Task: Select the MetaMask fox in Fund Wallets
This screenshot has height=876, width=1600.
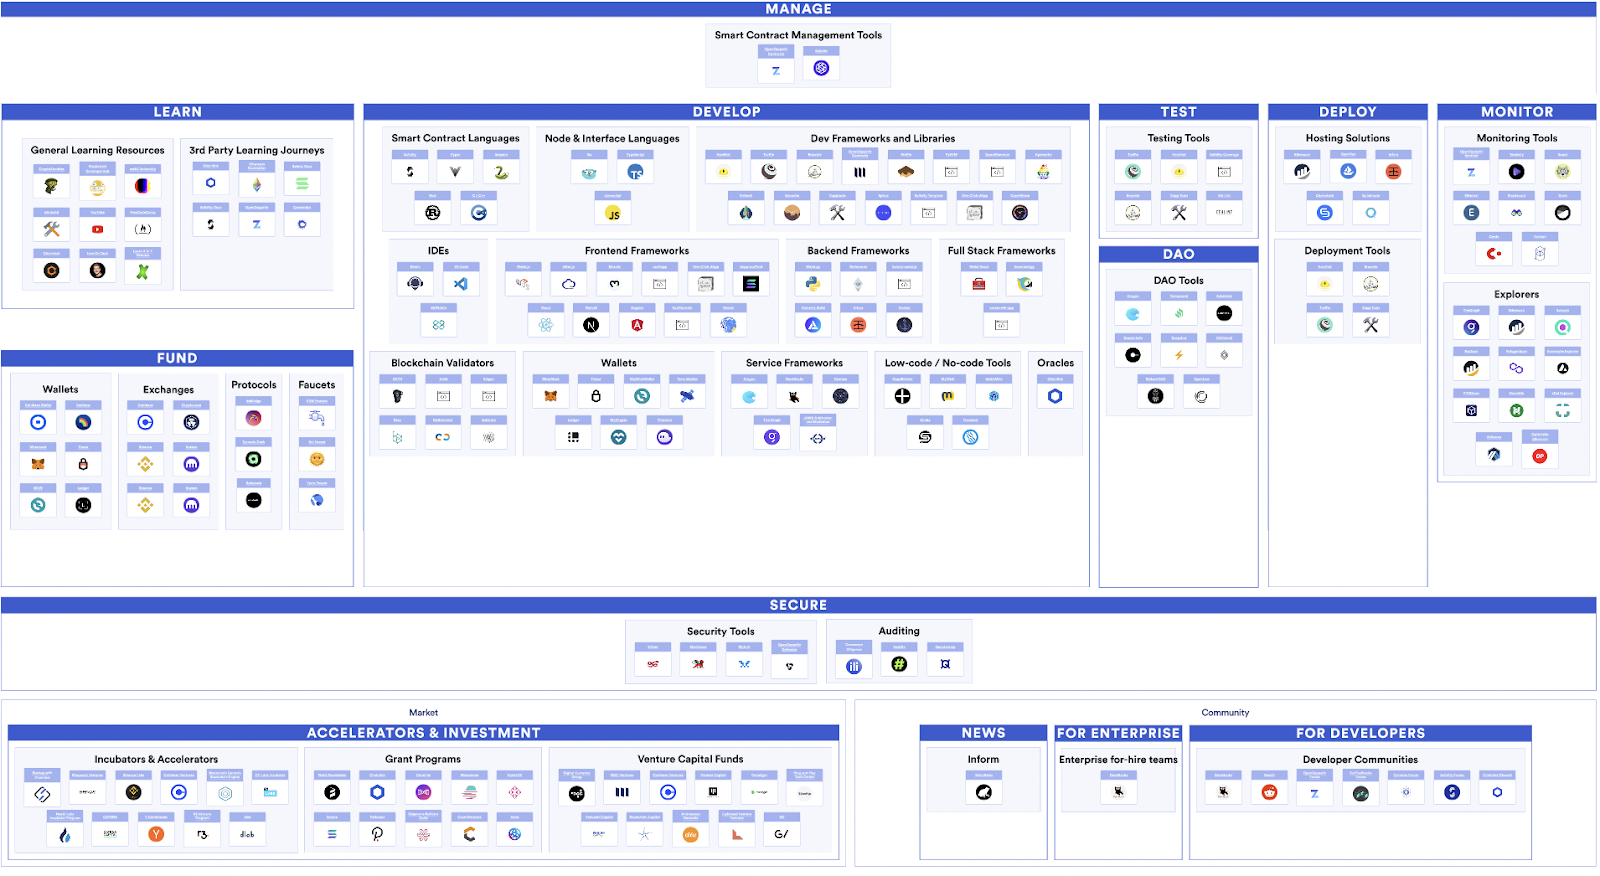Action: tap(38, 464)
